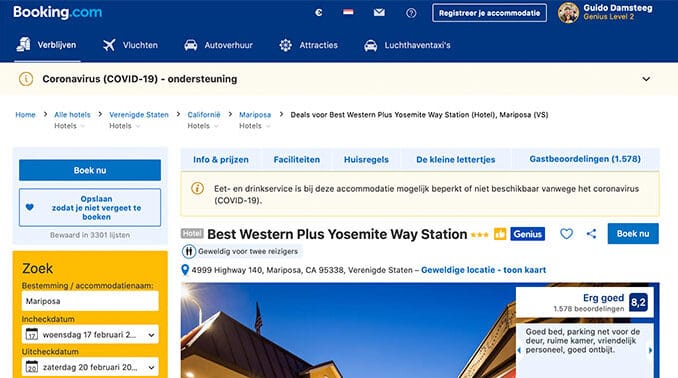678x378 pixels.
Task: Click Genius Level 2 label
Action: tap(608, 17)
